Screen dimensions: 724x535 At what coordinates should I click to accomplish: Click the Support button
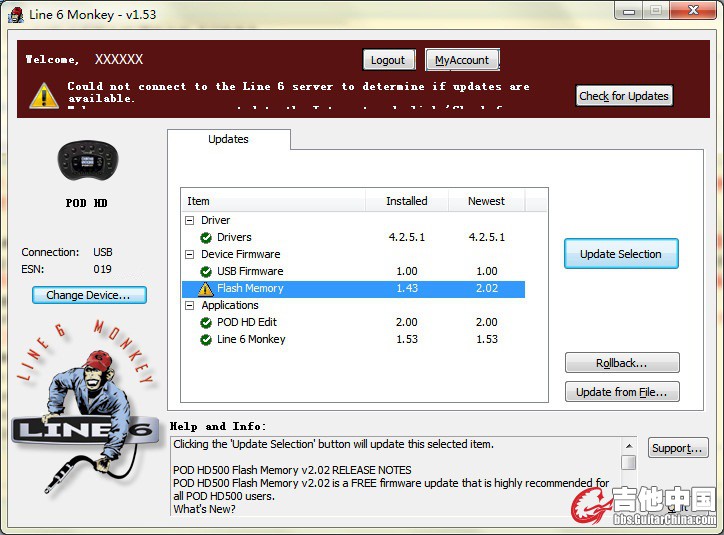[x=677, y=448]
